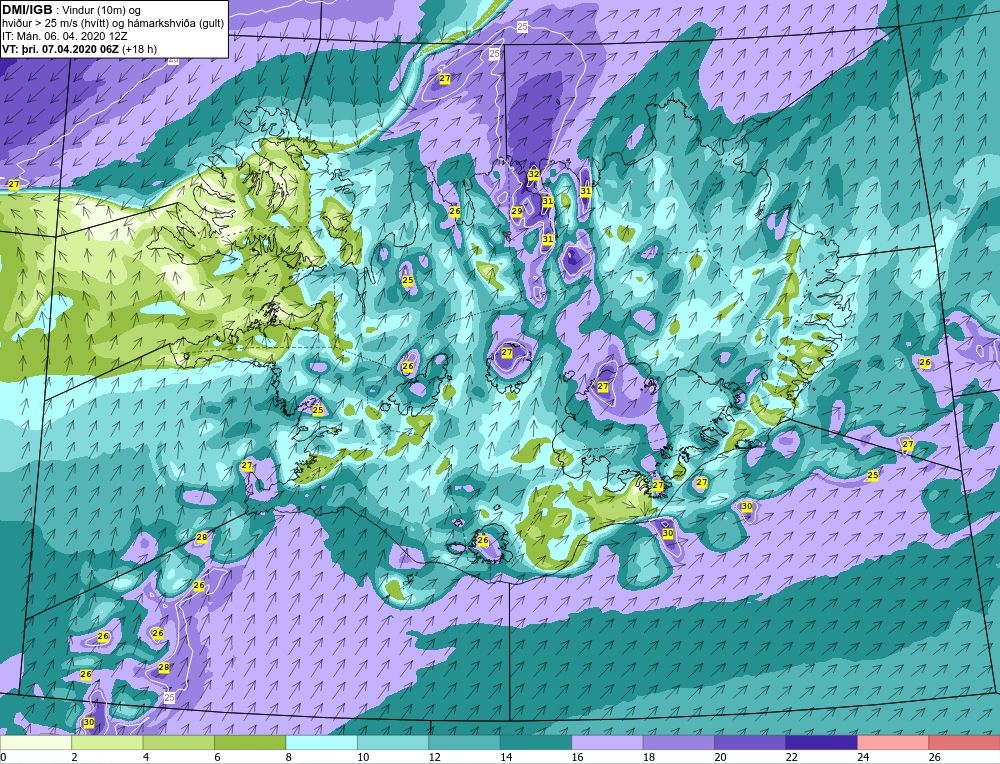Select 'VT: þri. 07.04.2020 06Z (+18 h)' valid time
Image resolution: width=1000 pixels, height=764 pixels.
(x=79, y=49)
